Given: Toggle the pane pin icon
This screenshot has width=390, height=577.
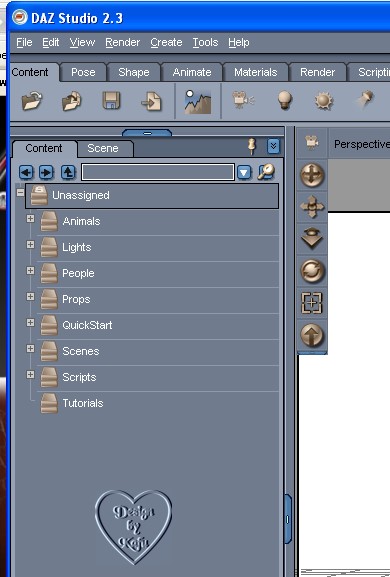Looking at the screenshot, I should pos(252,146).
